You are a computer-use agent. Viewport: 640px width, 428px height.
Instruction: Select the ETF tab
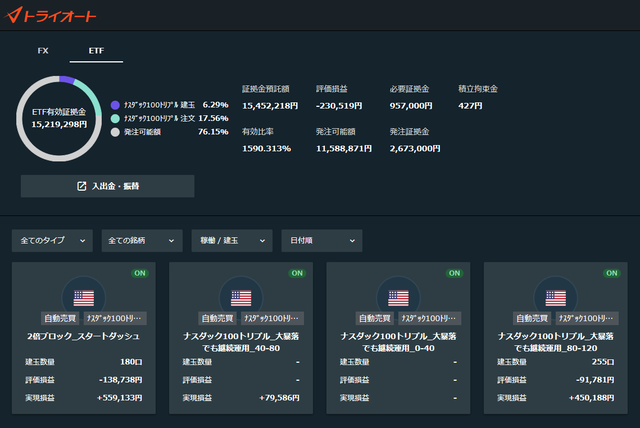[96, 51]
